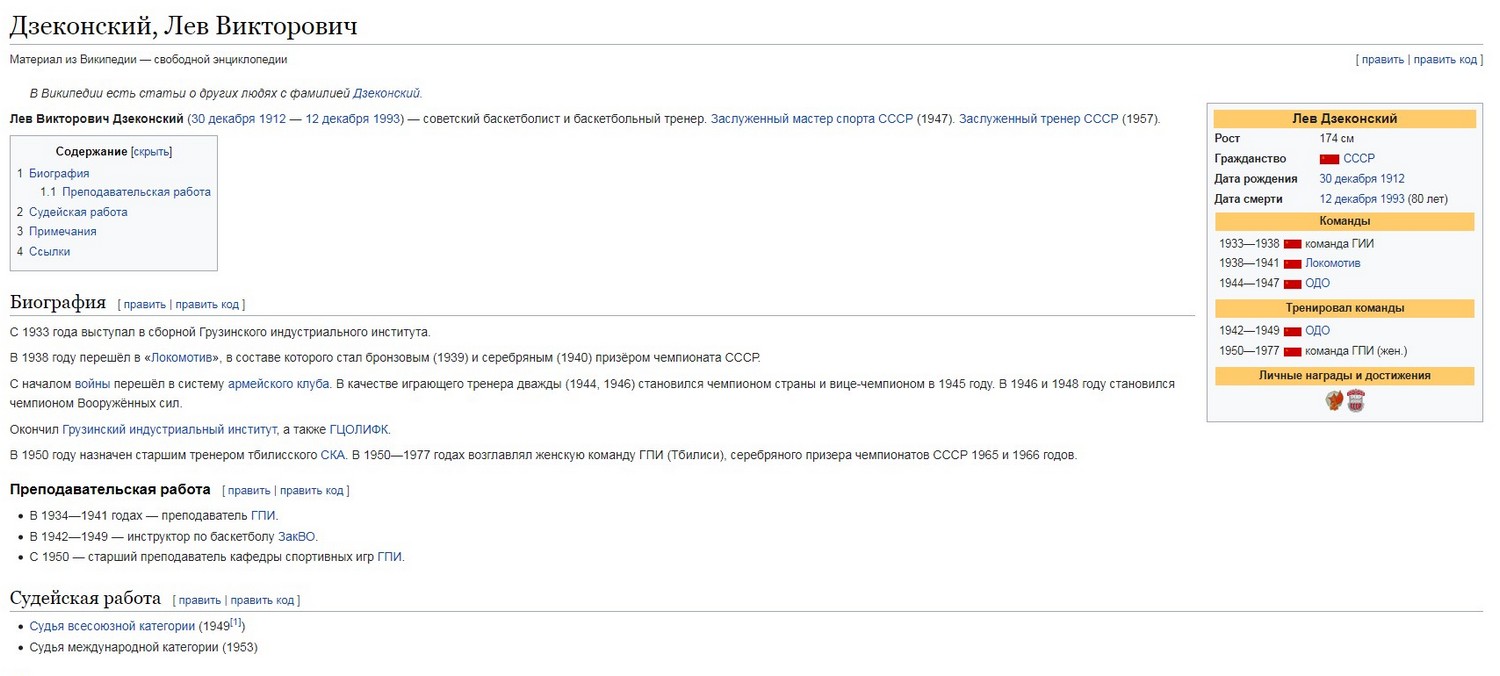Open the Грузинский индустриальный институт link
The width and height of the screenshot is (1500, 676).
point(169,430)
